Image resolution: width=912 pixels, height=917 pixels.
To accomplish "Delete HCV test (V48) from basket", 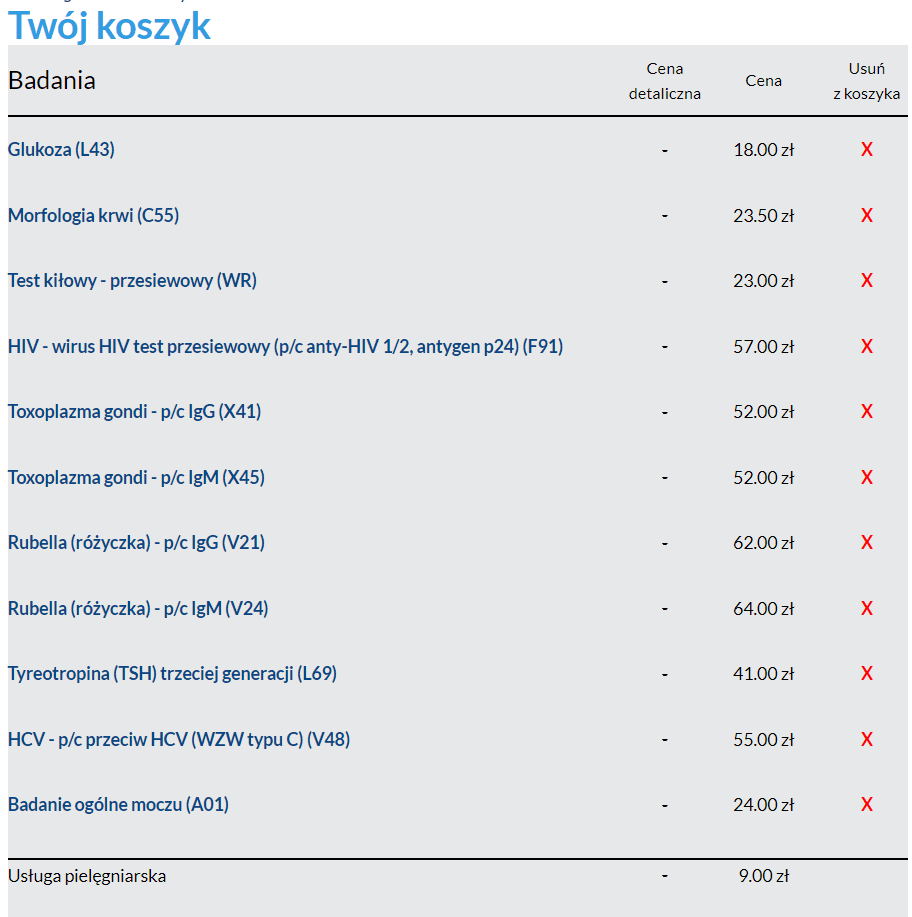I will coord(867,740).
